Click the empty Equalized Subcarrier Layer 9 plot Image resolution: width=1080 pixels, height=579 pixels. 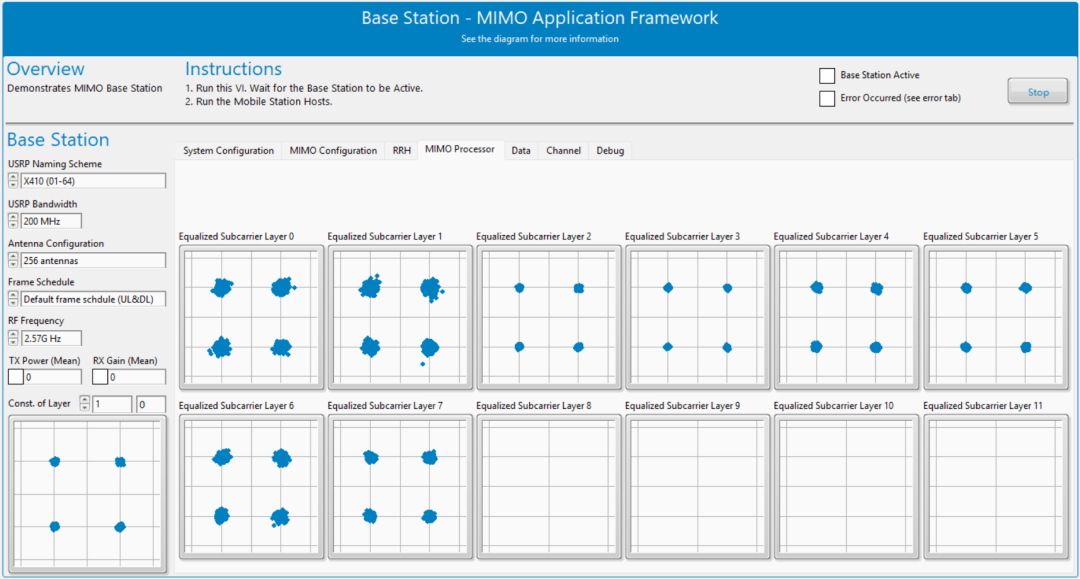[698, 486]
